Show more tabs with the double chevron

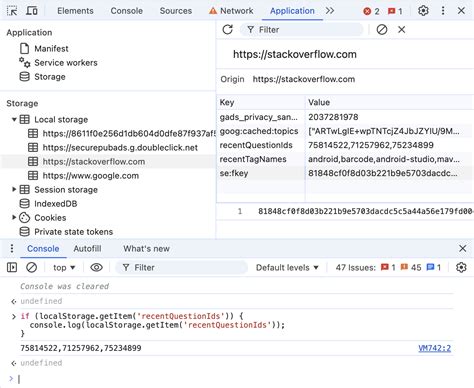click(x=330, y=11)
